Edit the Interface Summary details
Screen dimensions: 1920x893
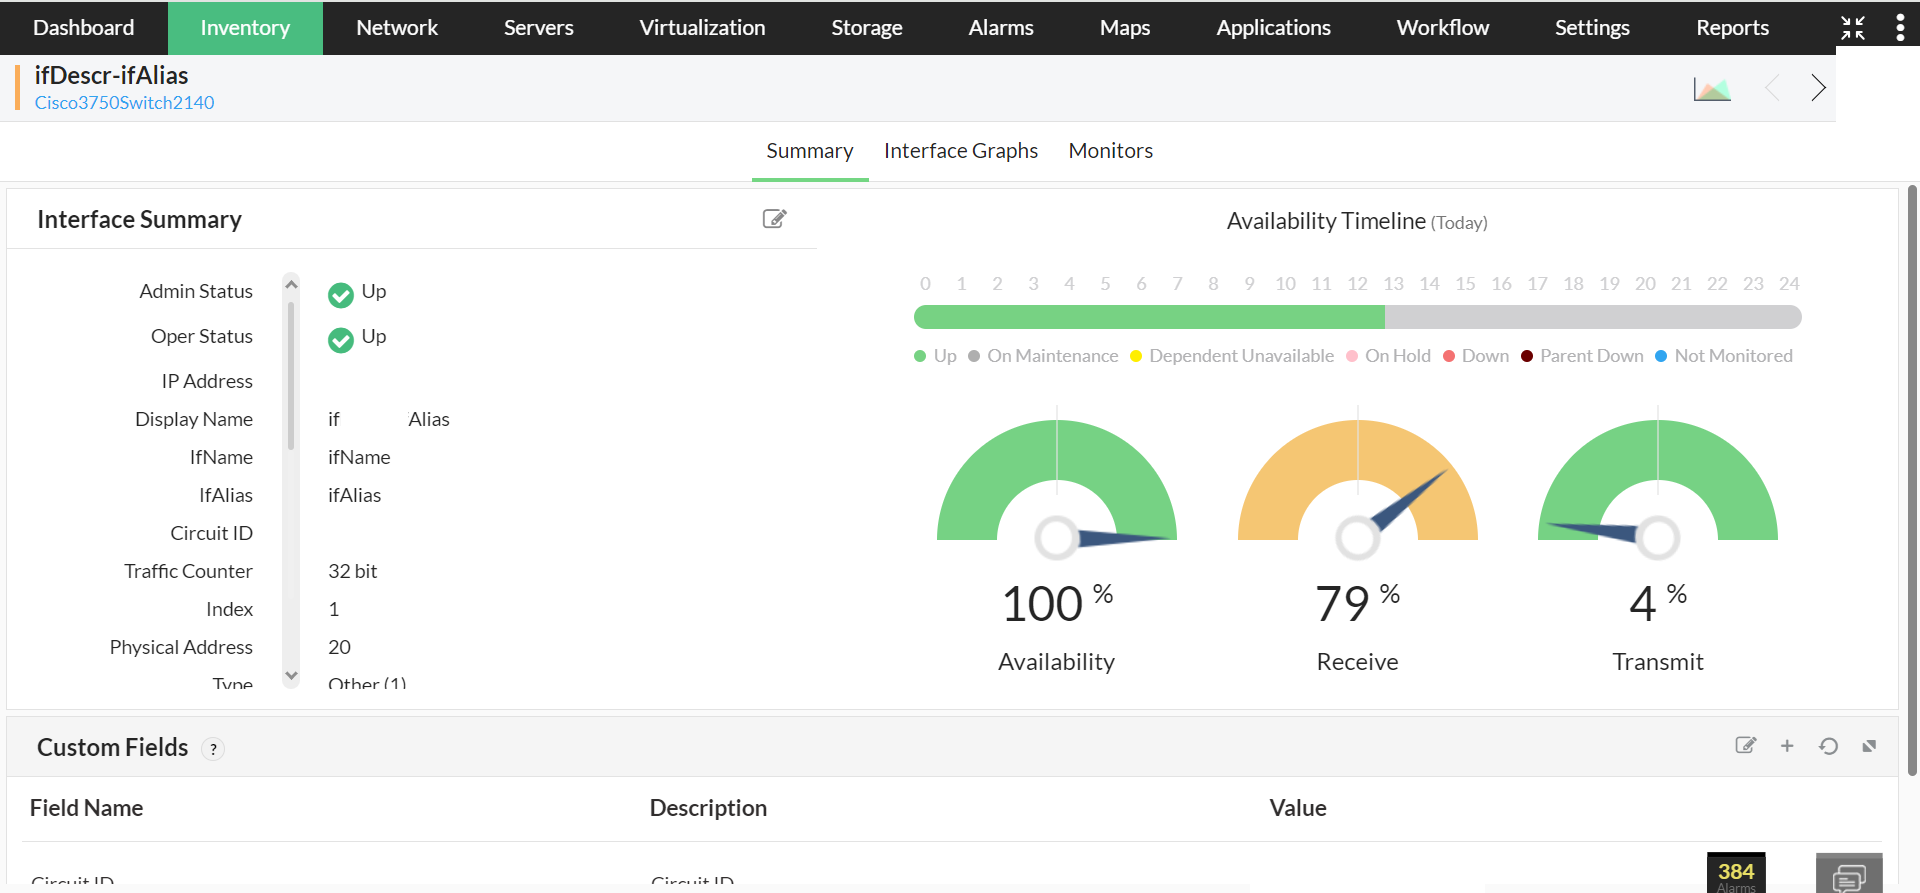(x=774, y=219)
